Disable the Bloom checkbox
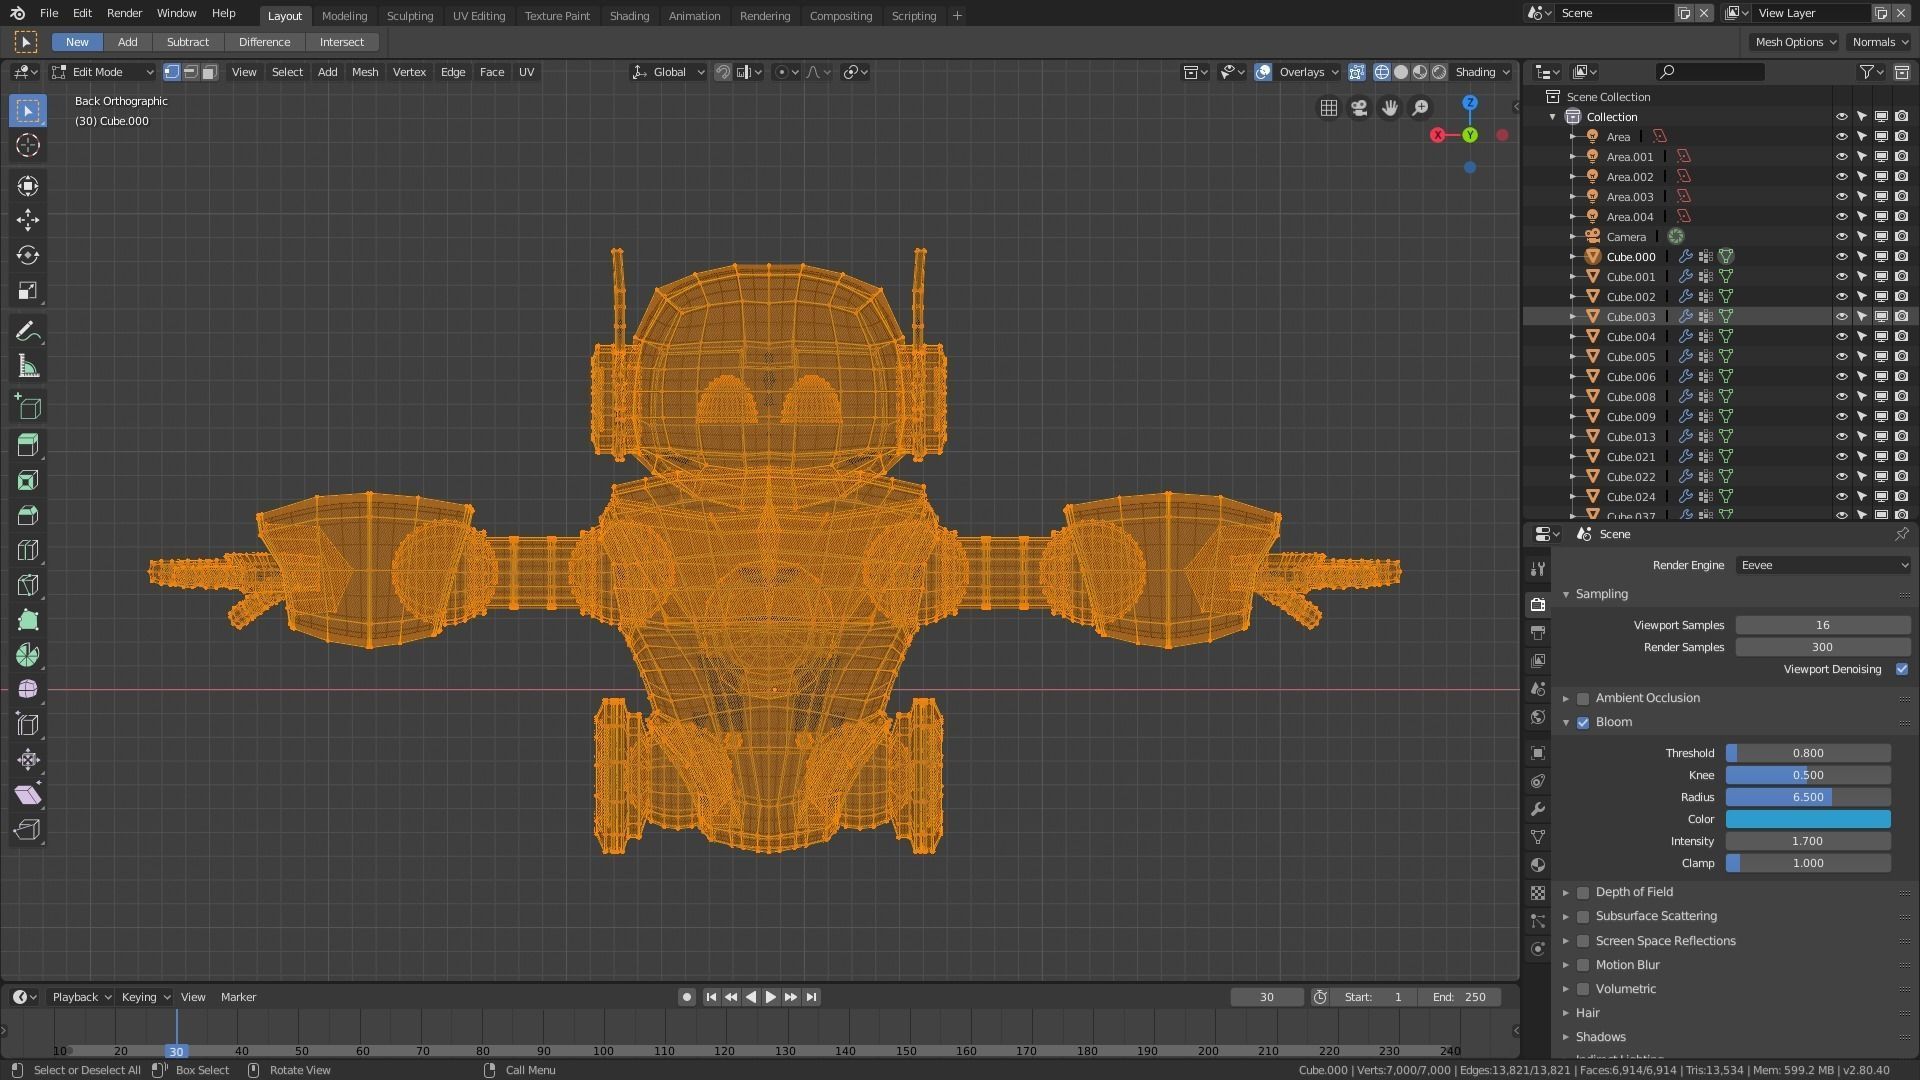 click(x=1583, y=722)
